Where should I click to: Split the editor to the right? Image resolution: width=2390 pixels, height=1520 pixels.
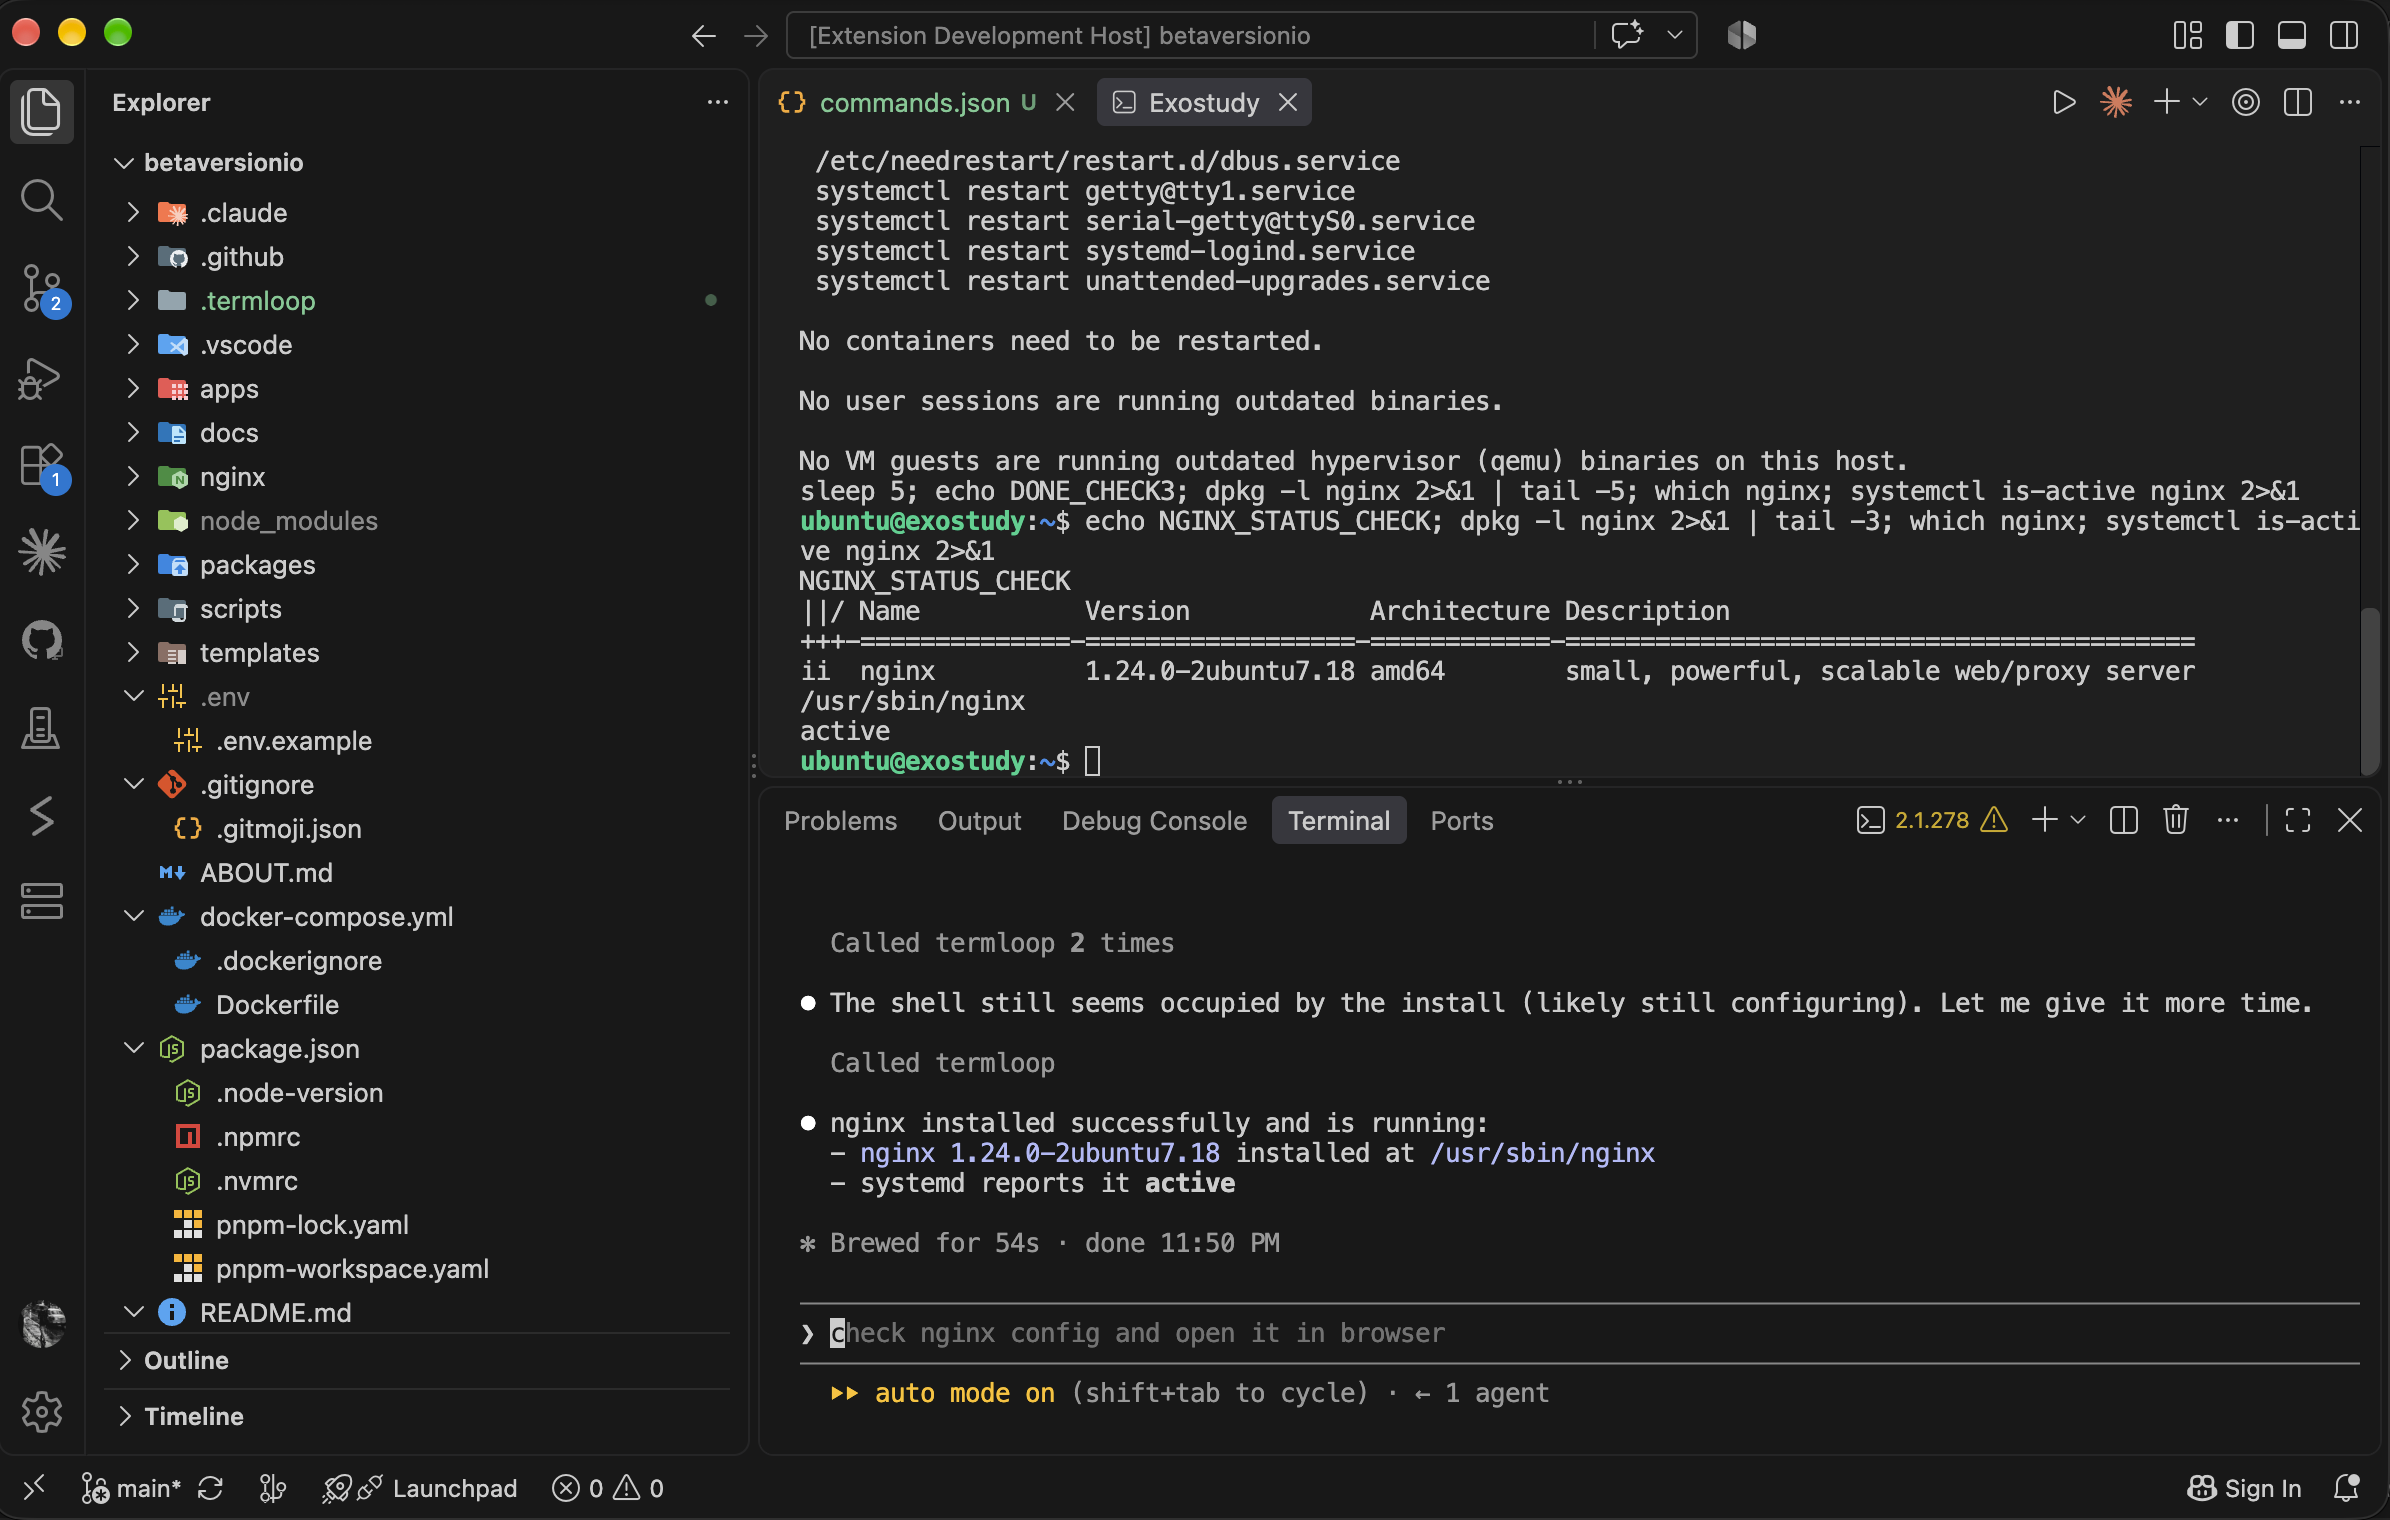pos(2298,102)
